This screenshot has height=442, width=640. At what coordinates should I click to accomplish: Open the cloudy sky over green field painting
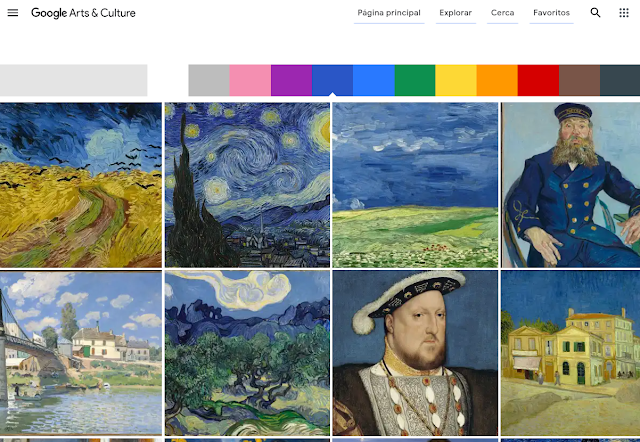coord(416,185)
